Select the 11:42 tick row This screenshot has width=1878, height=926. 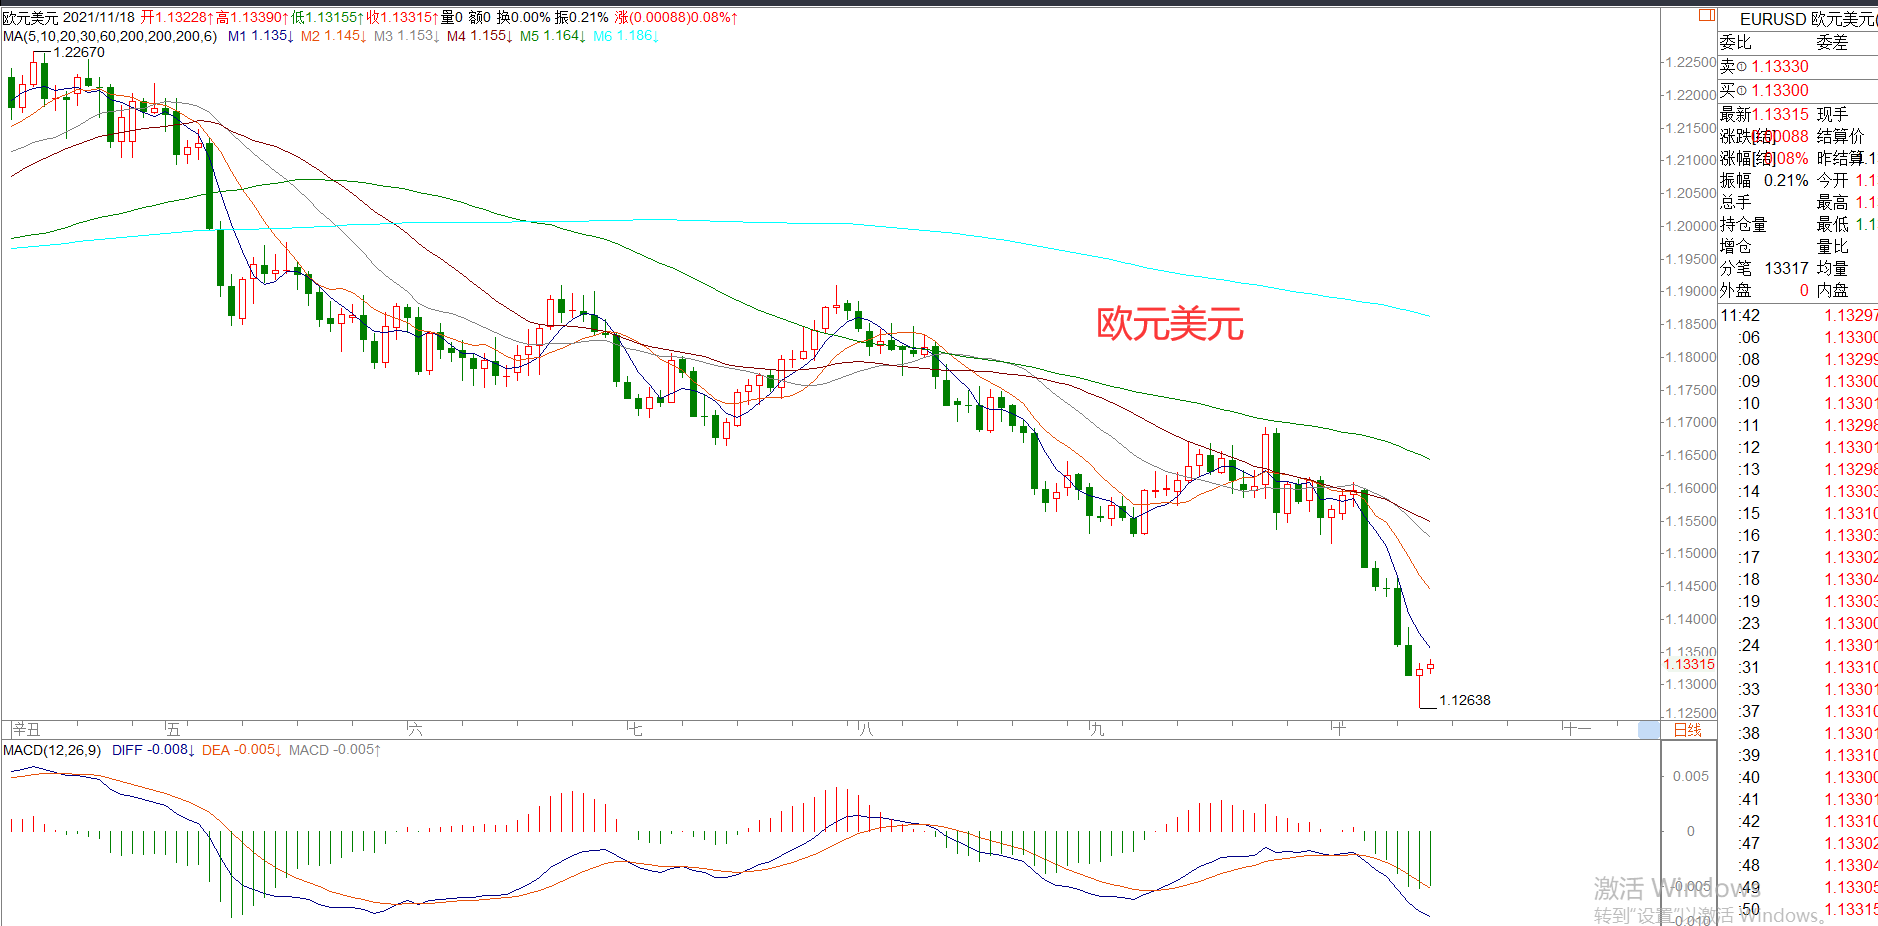(1798, 316)
